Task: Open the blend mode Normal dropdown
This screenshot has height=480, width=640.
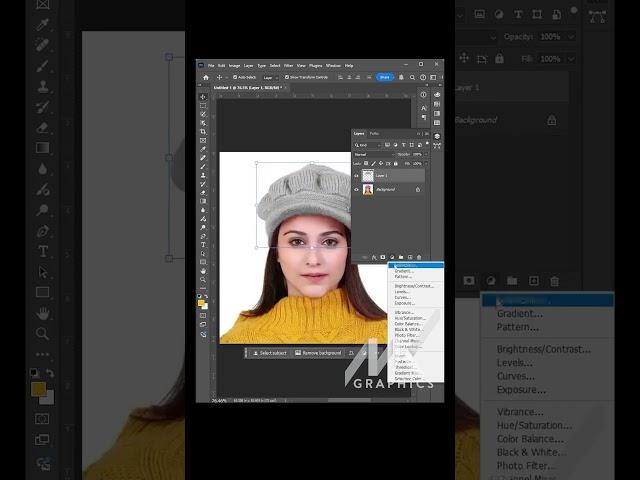Action: click(372, 154)
